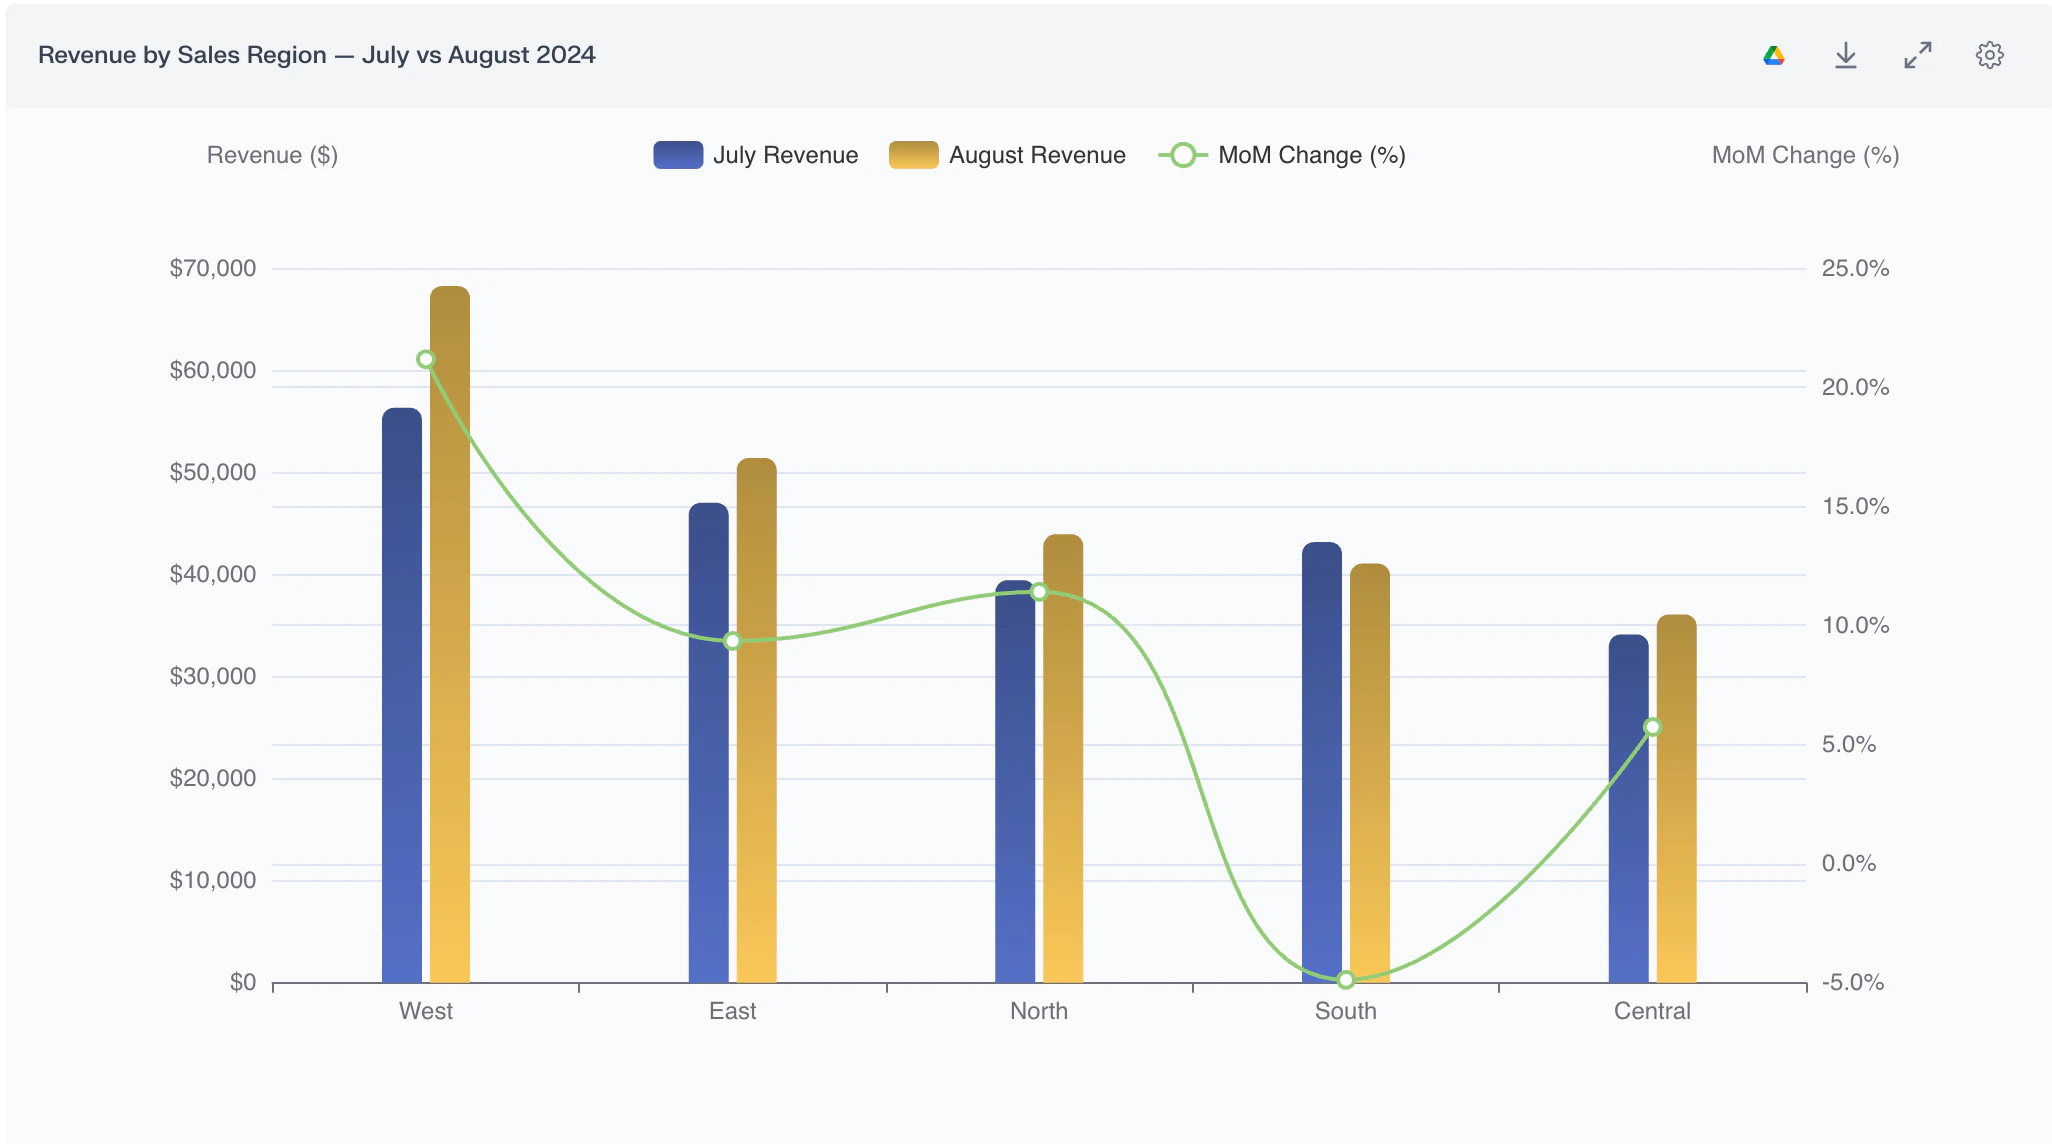Click the $10,000 axis tick label

pyautogui.click(x=213, y=880)
